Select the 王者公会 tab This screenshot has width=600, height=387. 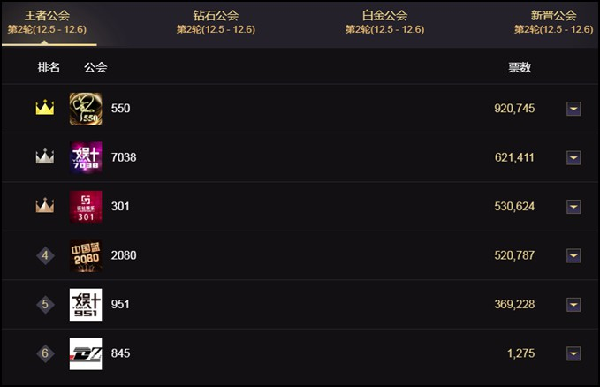(x=47, y=22)
